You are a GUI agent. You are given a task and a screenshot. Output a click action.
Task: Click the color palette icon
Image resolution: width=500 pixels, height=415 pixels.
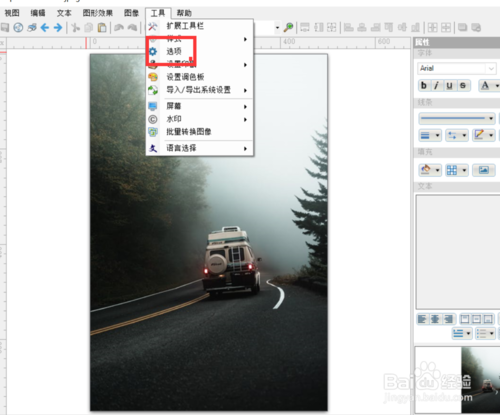click(153, 77)
